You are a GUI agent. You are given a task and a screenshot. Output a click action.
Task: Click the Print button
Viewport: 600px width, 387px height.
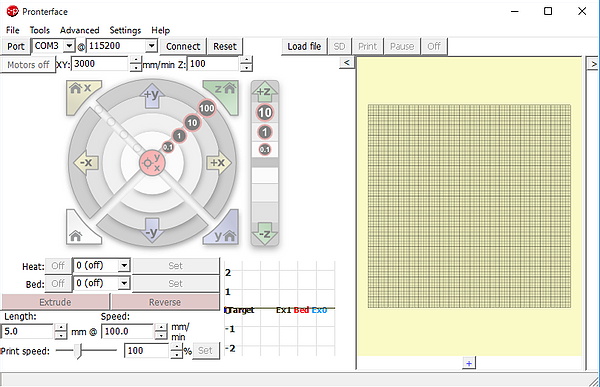tap(367, 46)
